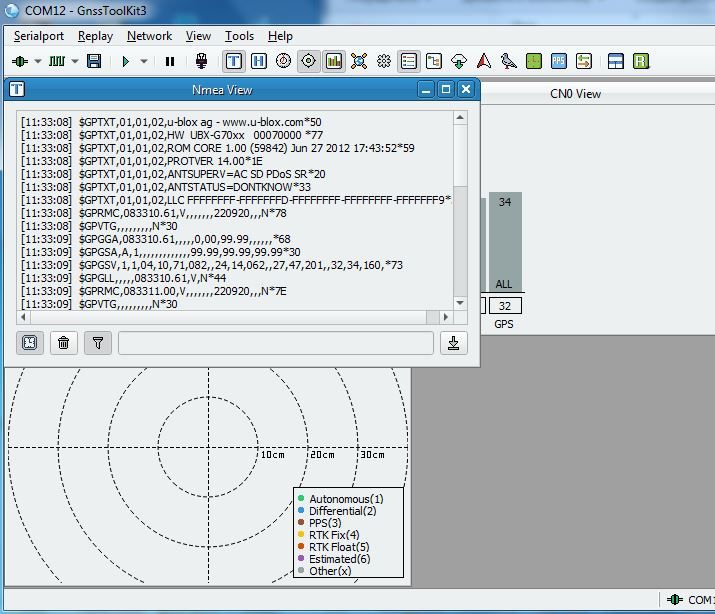Click the red navigation arrow icon
The width and height of the screenshot is (715, 614).
tap(484, 61)
